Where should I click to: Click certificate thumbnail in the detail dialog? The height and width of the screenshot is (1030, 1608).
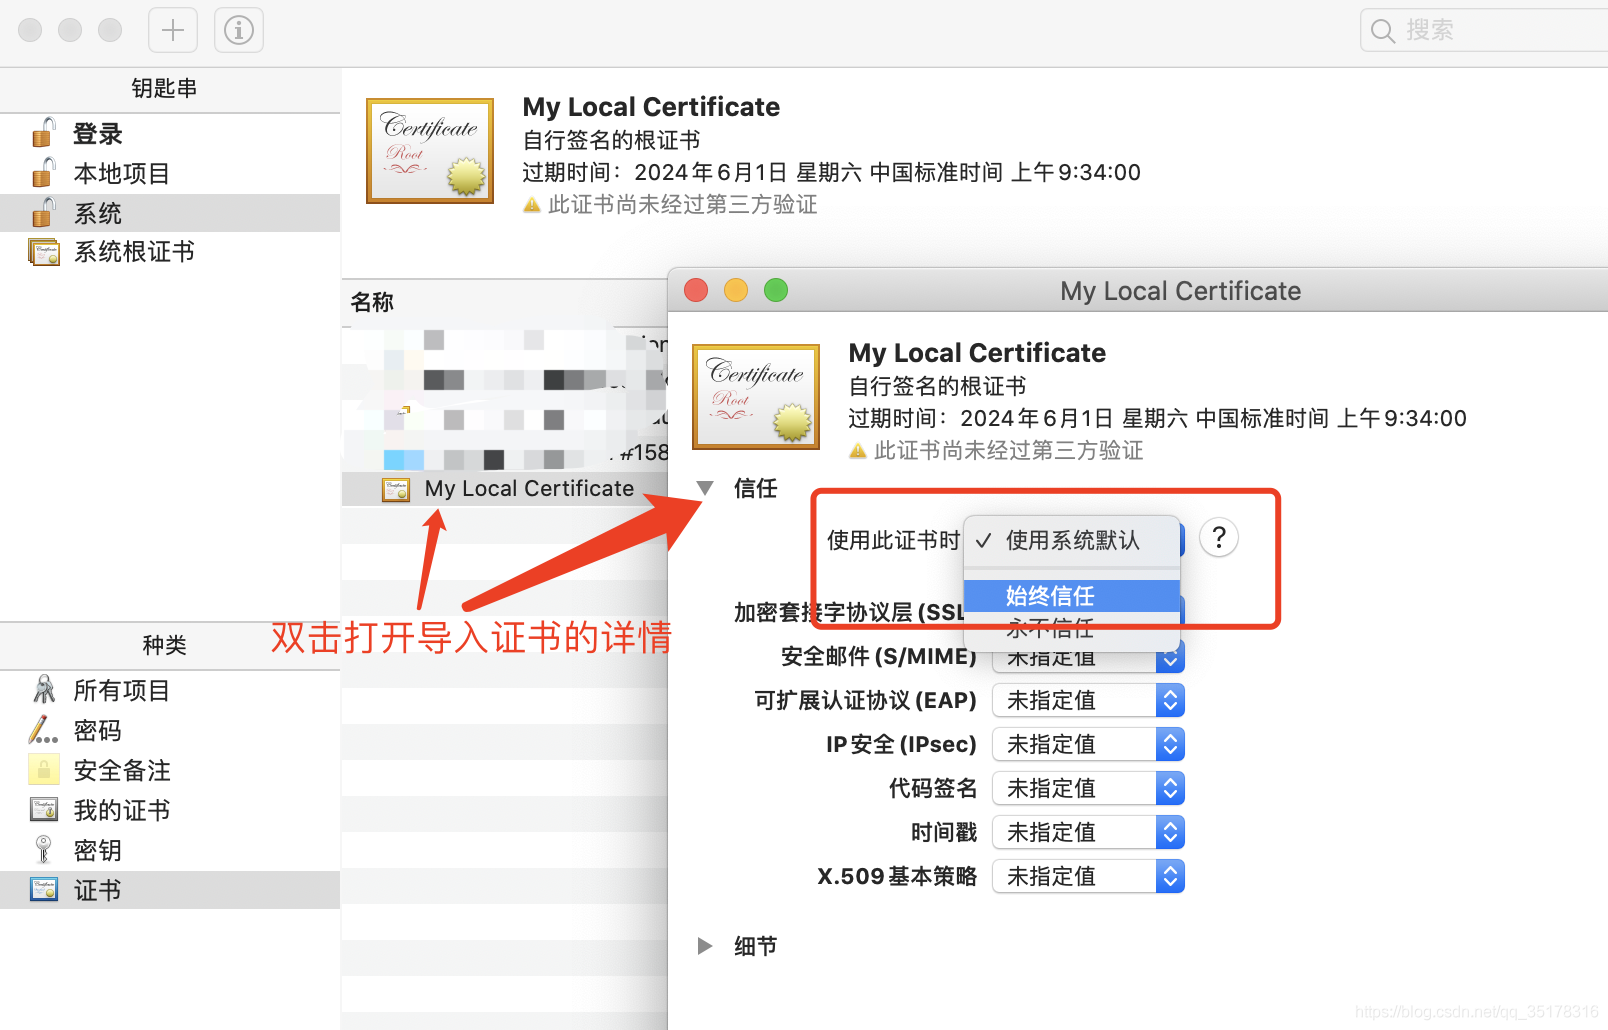[x=756, y=397]
